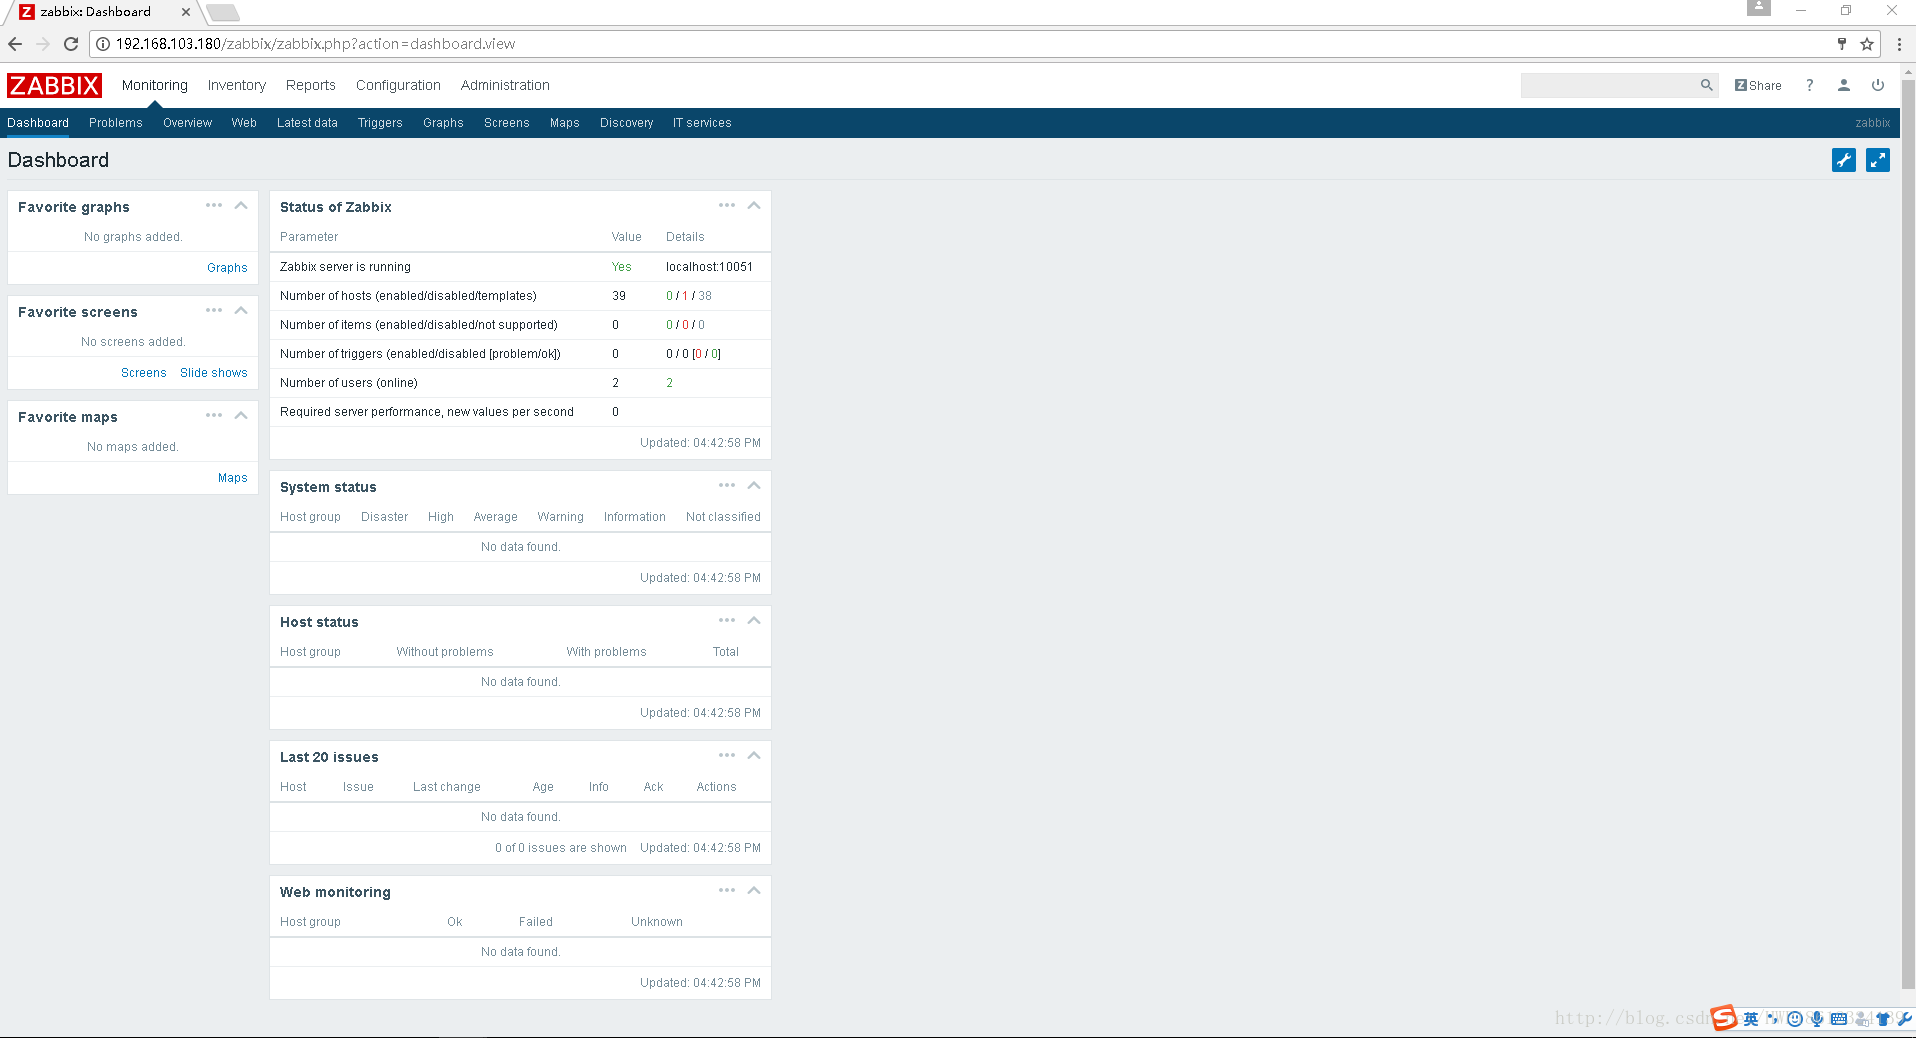Open the Reports main menu
The height and width of the screenshot is (1038, 1916).
click(x=311, y=86)
